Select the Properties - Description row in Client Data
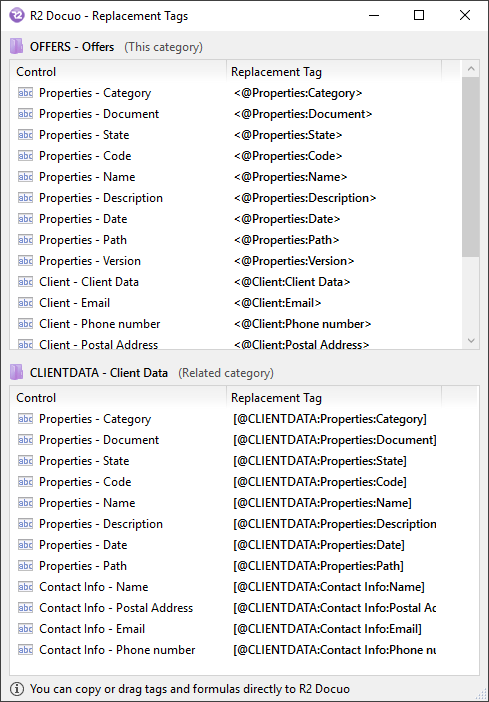 (227, 523)
